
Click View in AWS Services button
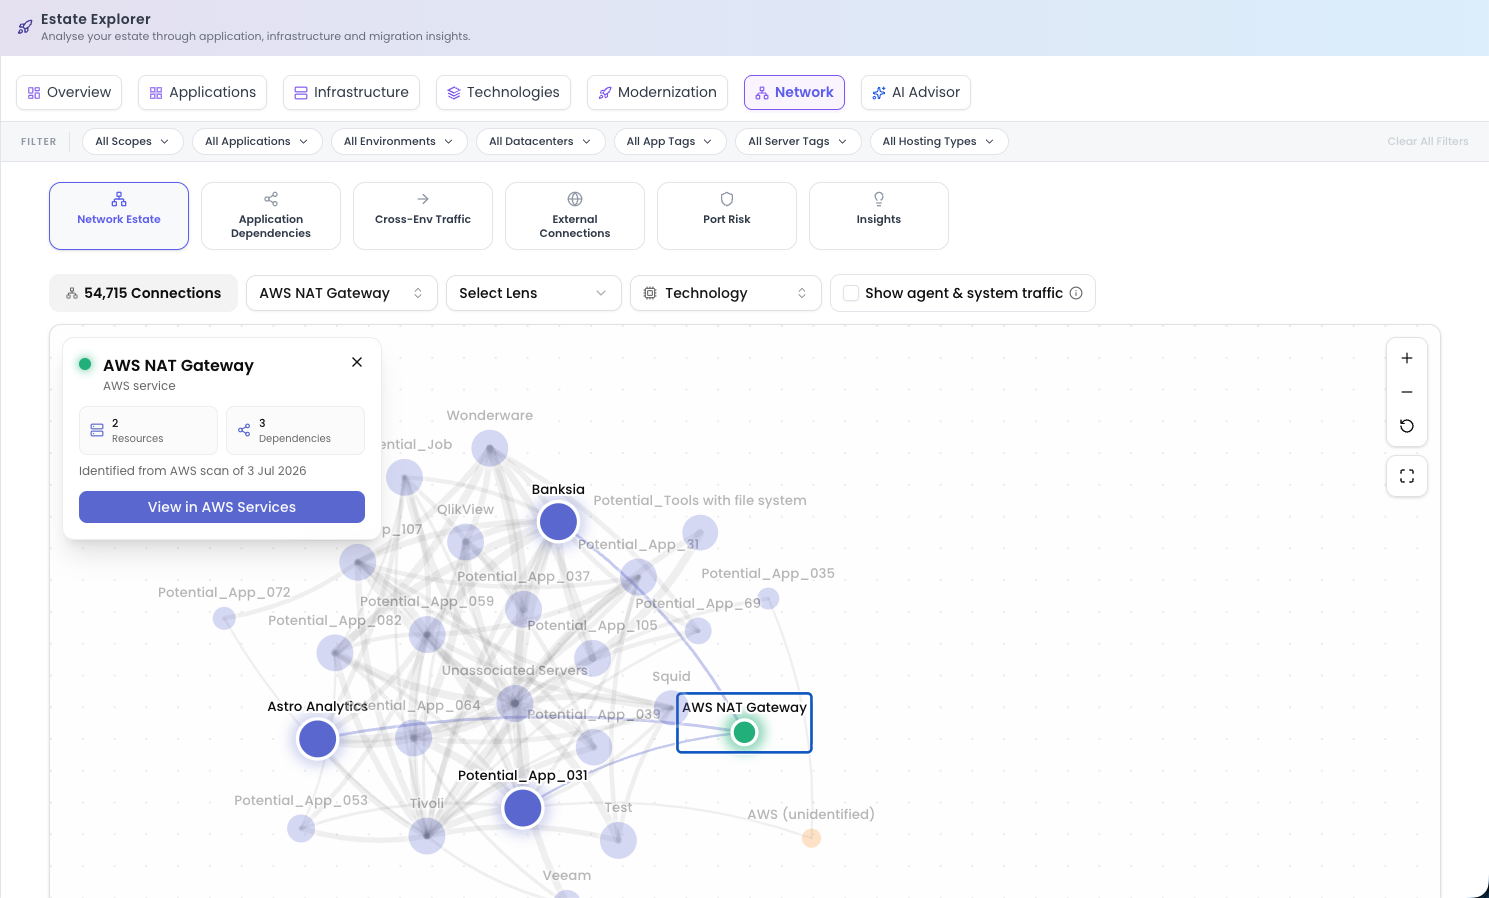(222, 507)
